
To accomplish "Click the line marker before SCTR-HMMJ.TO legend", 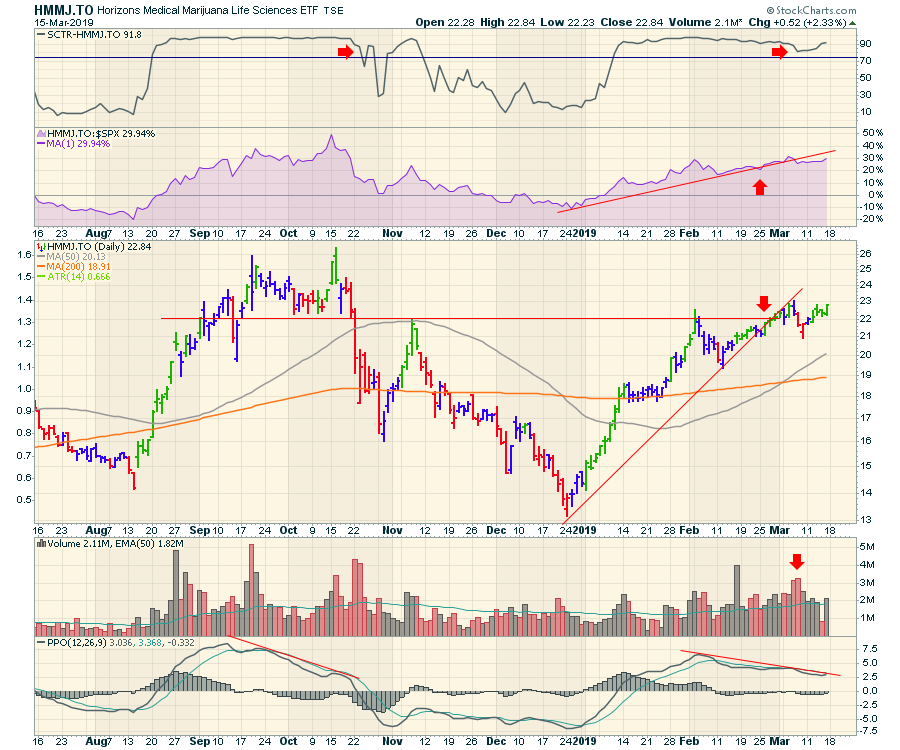I will coord(41,35).
